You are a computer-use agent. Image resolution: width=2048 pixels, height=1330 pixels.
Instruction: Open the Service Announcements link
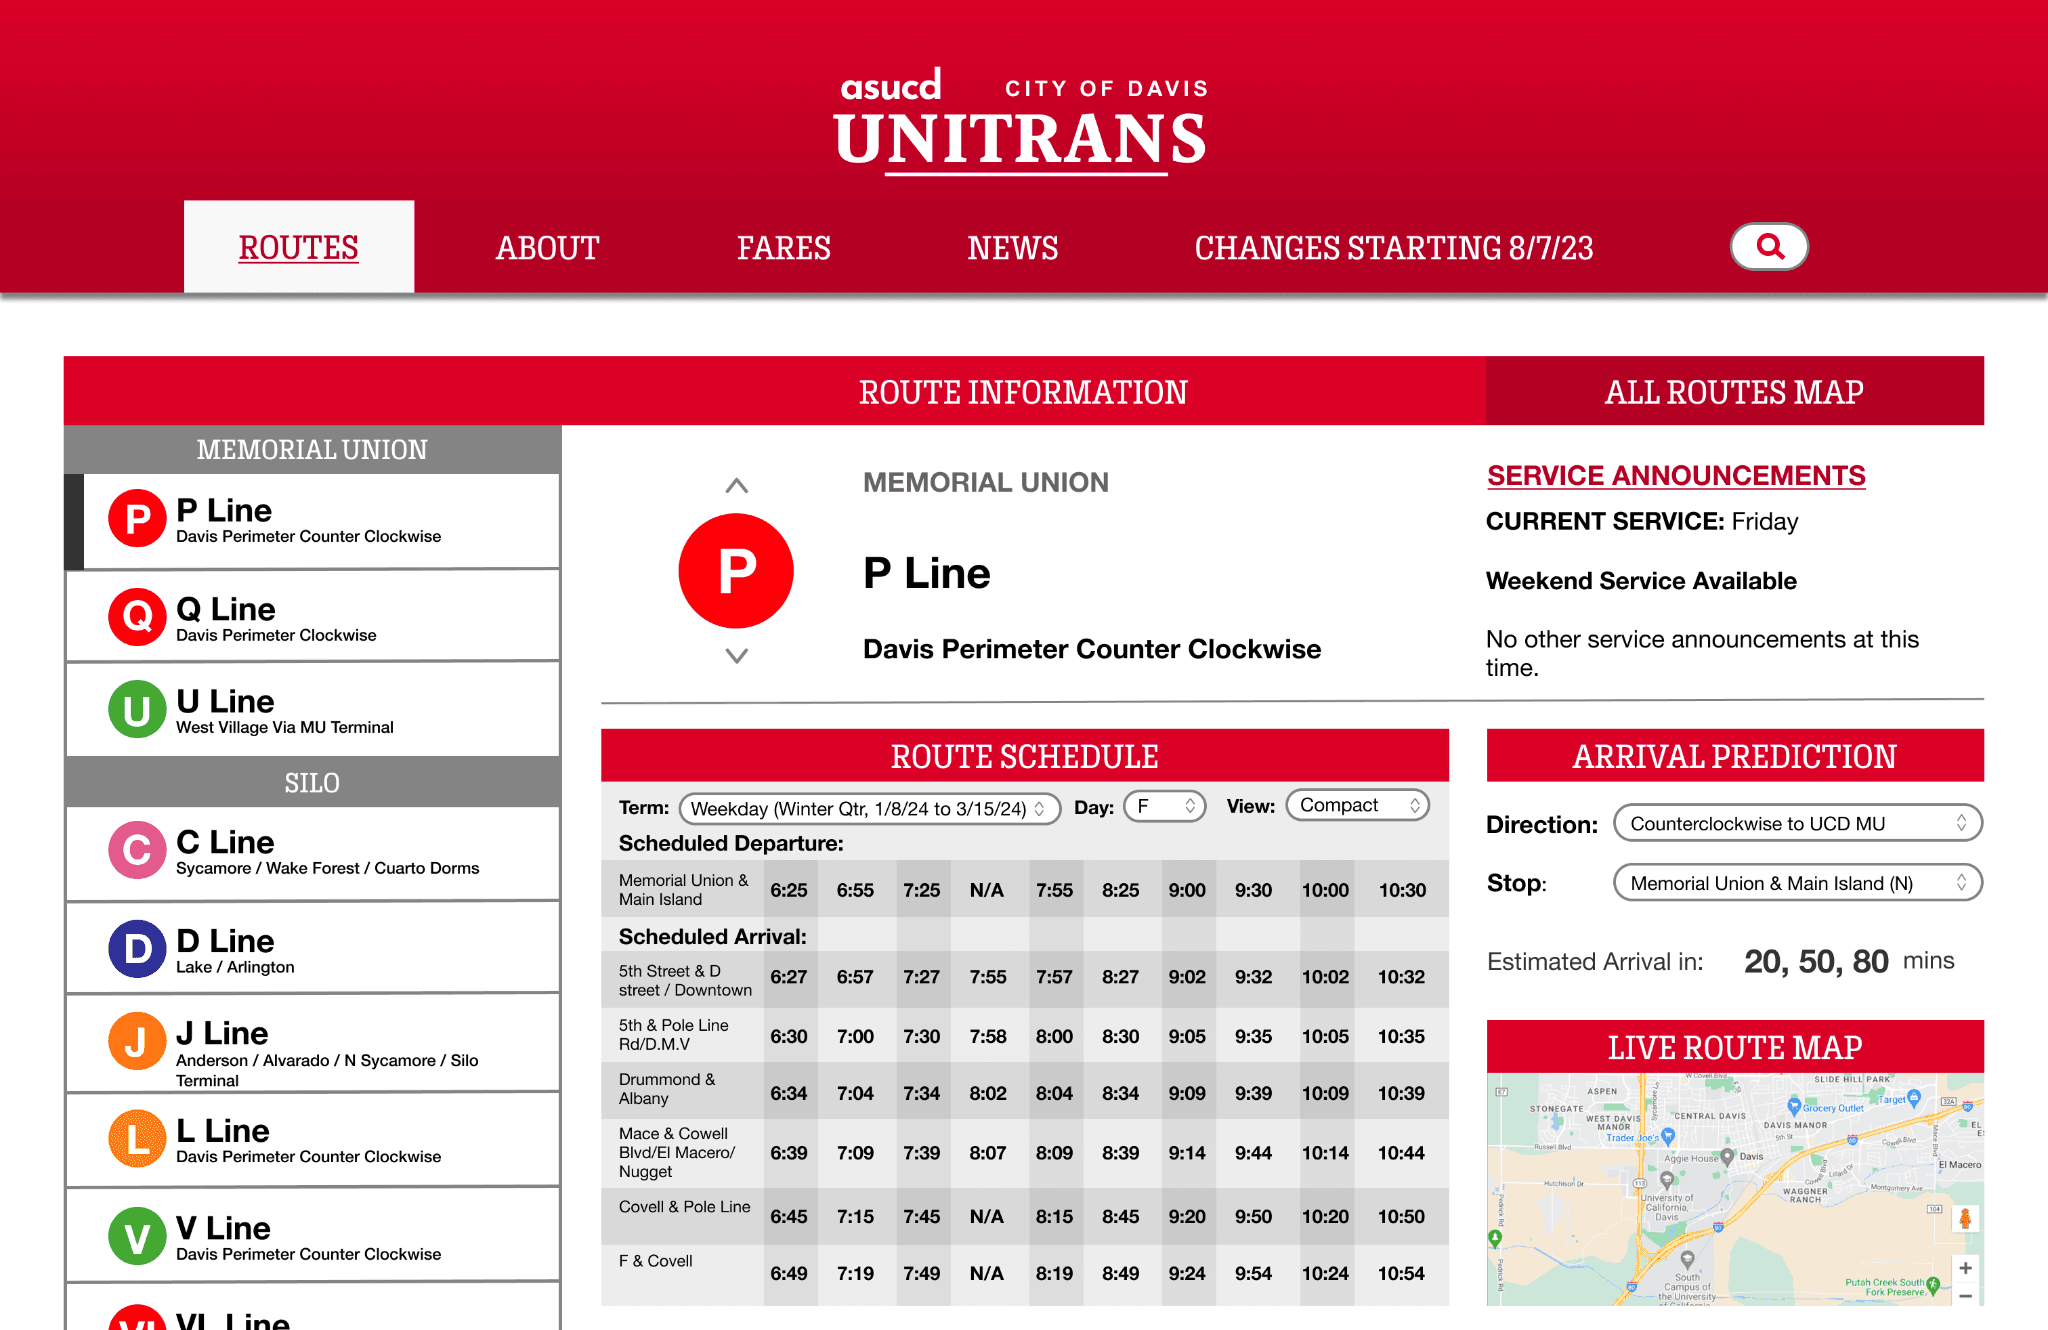pyautogui.click(x=1676, y=475)
